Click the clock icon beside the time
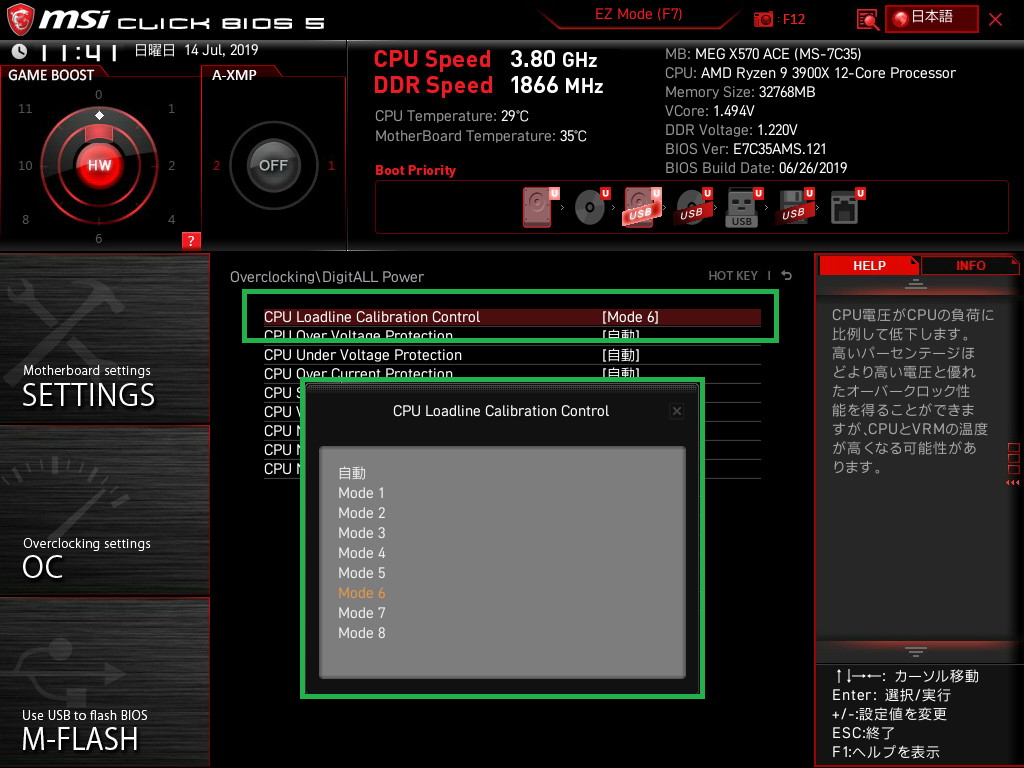The height and width of the screenshot is (768, 1024). 20,51
